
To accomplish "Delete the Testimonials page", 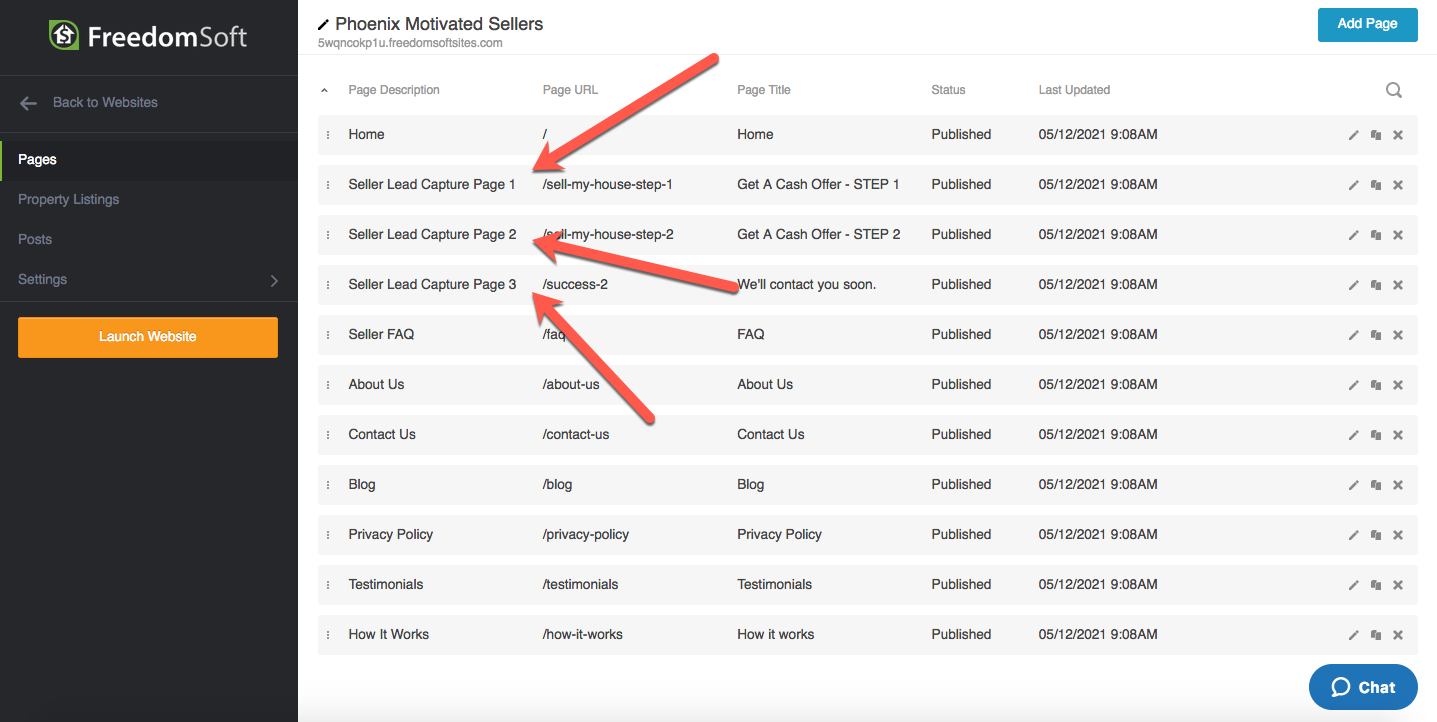I will (1398, 585).
